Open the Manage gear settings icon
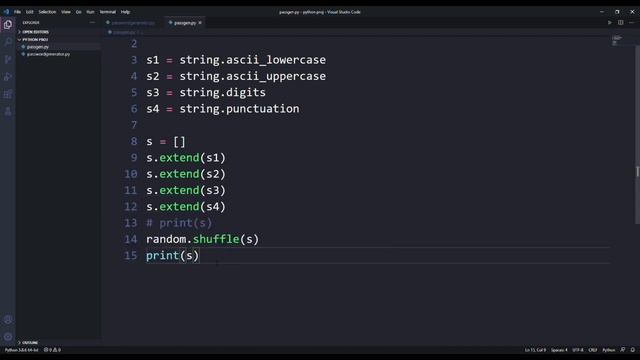This screenshot has height=360, width=640. click(8, 337)
